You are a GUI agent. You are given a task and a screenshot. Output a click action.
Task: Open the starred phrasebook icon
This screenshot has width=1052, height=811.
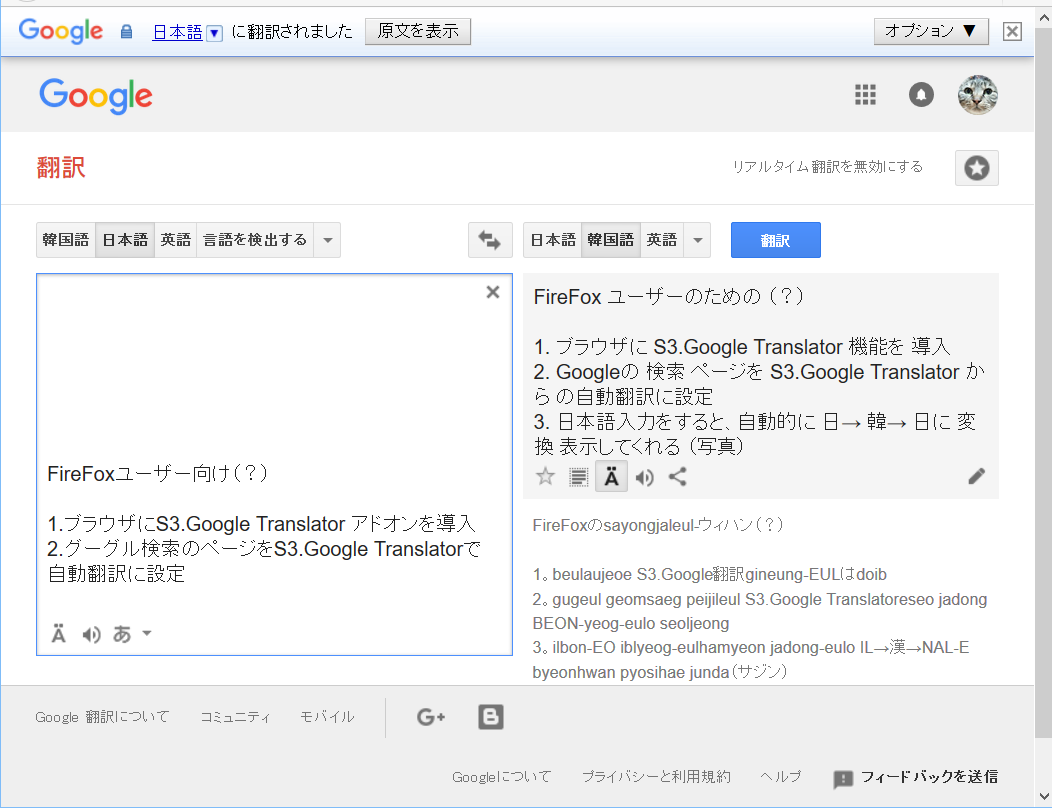(x=976, y=169)
